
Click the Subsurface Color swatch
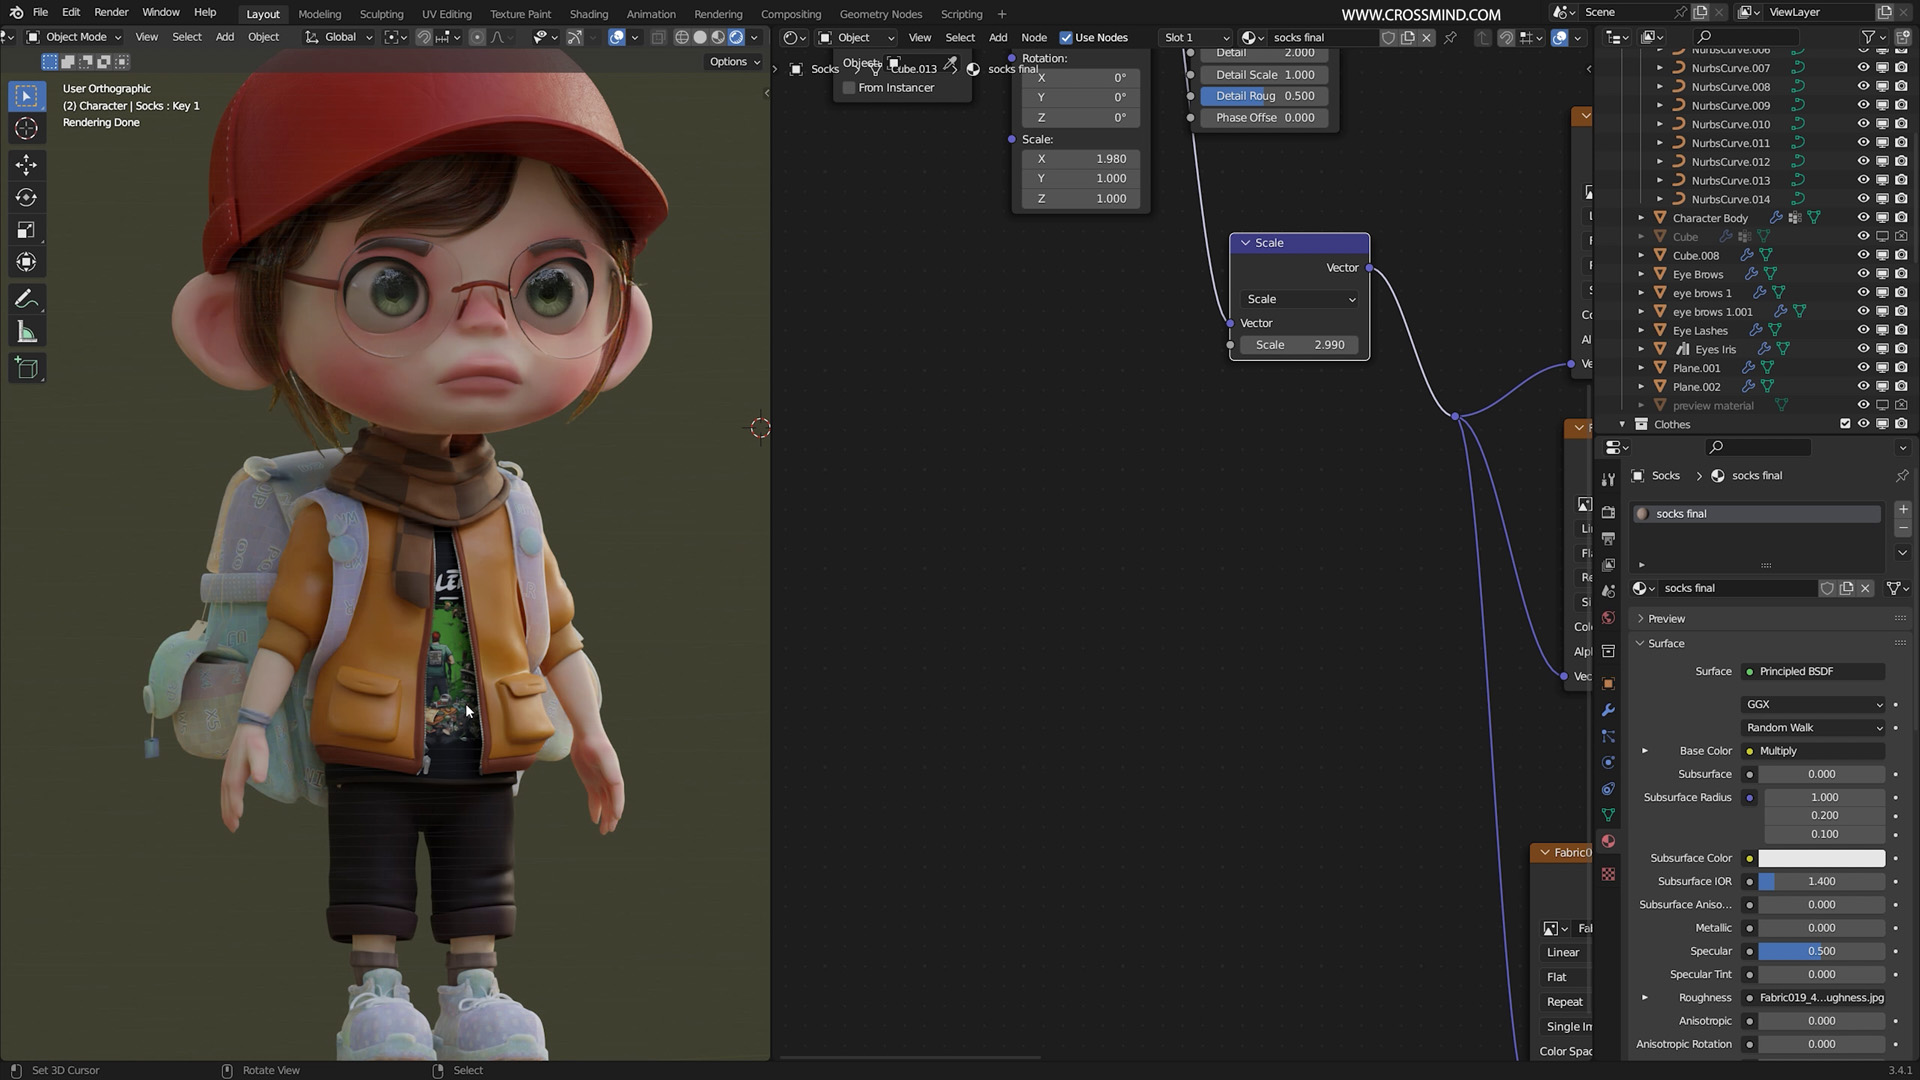1820,858
